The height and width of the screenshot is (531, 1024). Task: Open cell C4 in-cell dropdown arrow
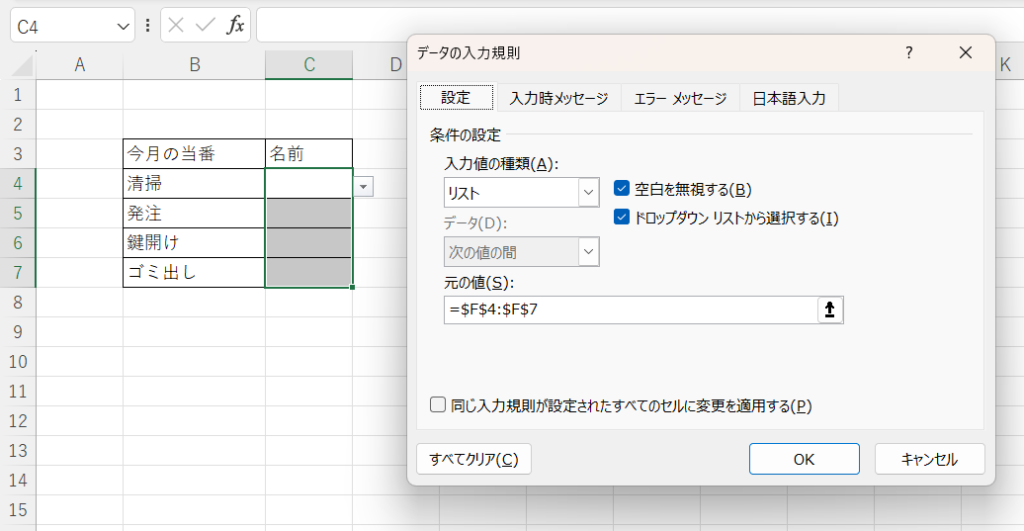[x=363, y=186]
